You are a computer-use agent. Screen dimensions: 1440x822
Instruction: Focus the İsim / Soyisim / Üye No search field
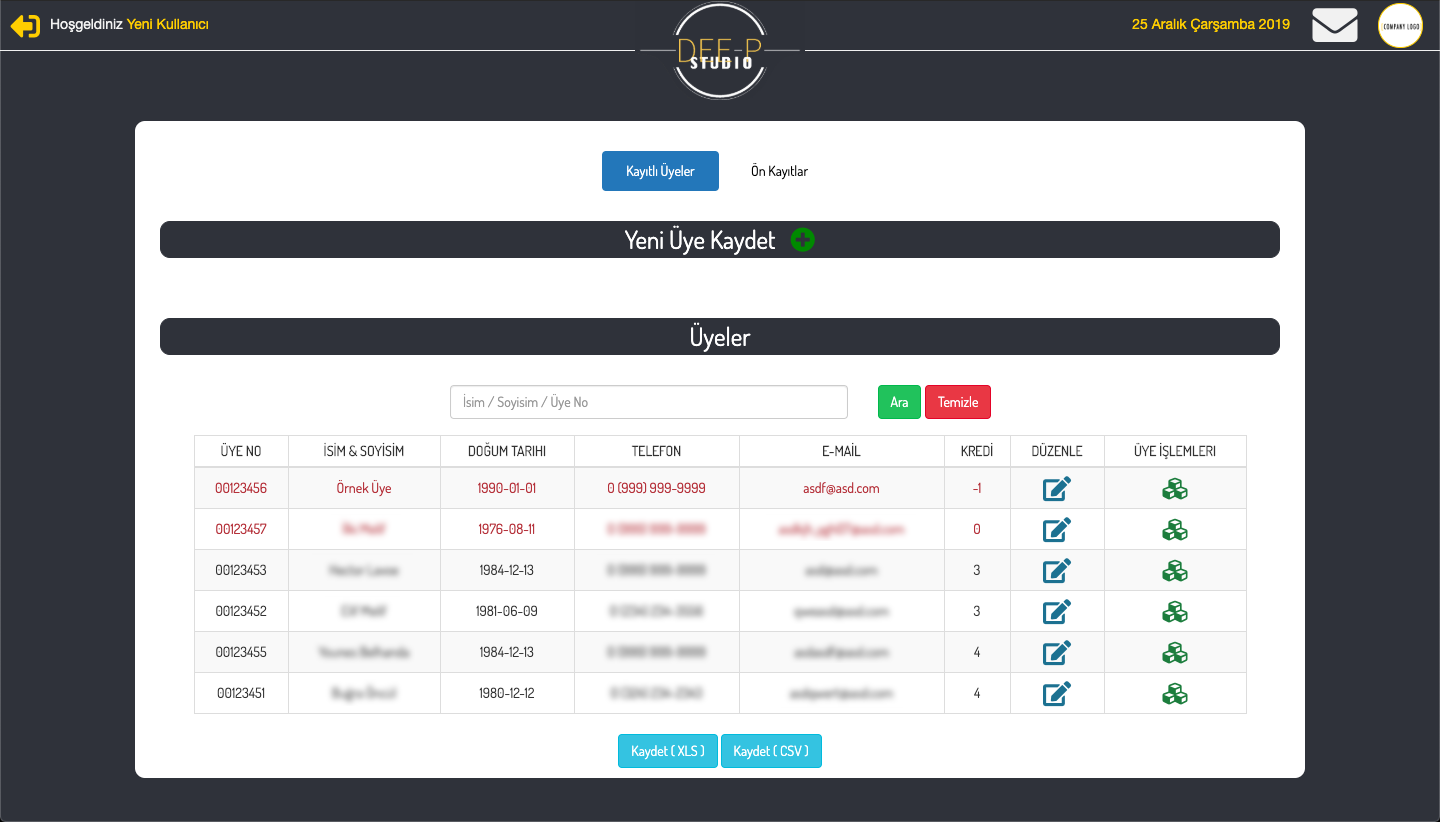click(648, 402)
